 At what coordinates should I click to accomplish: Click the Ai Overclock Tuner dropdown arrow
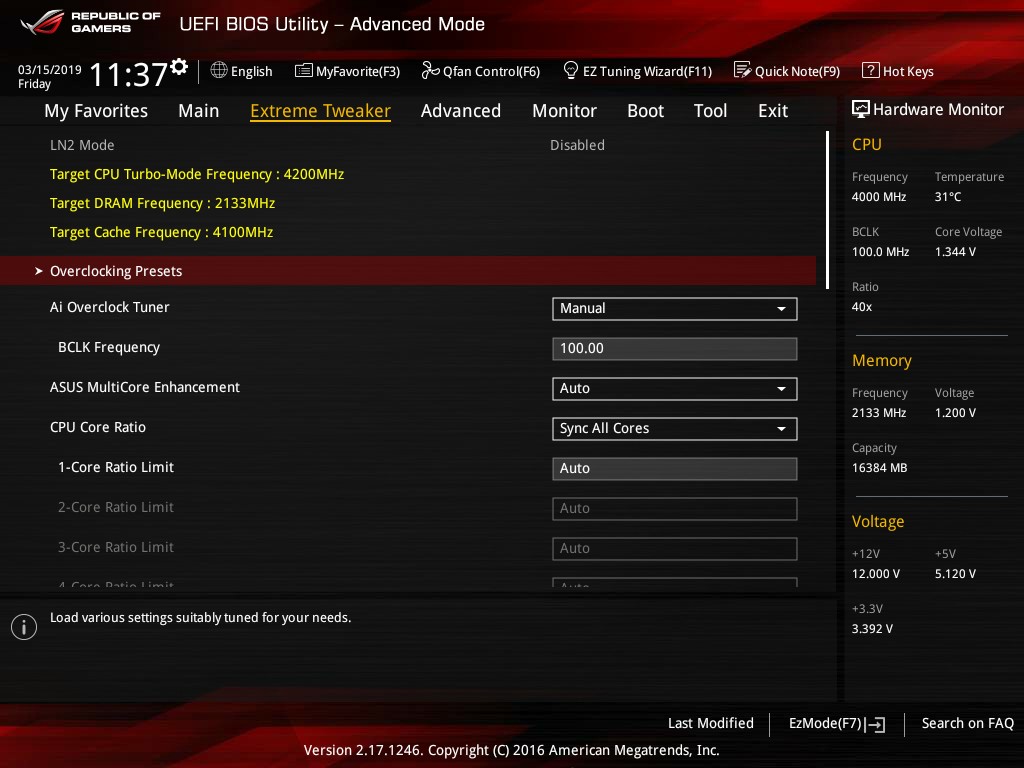pos(781,309)
